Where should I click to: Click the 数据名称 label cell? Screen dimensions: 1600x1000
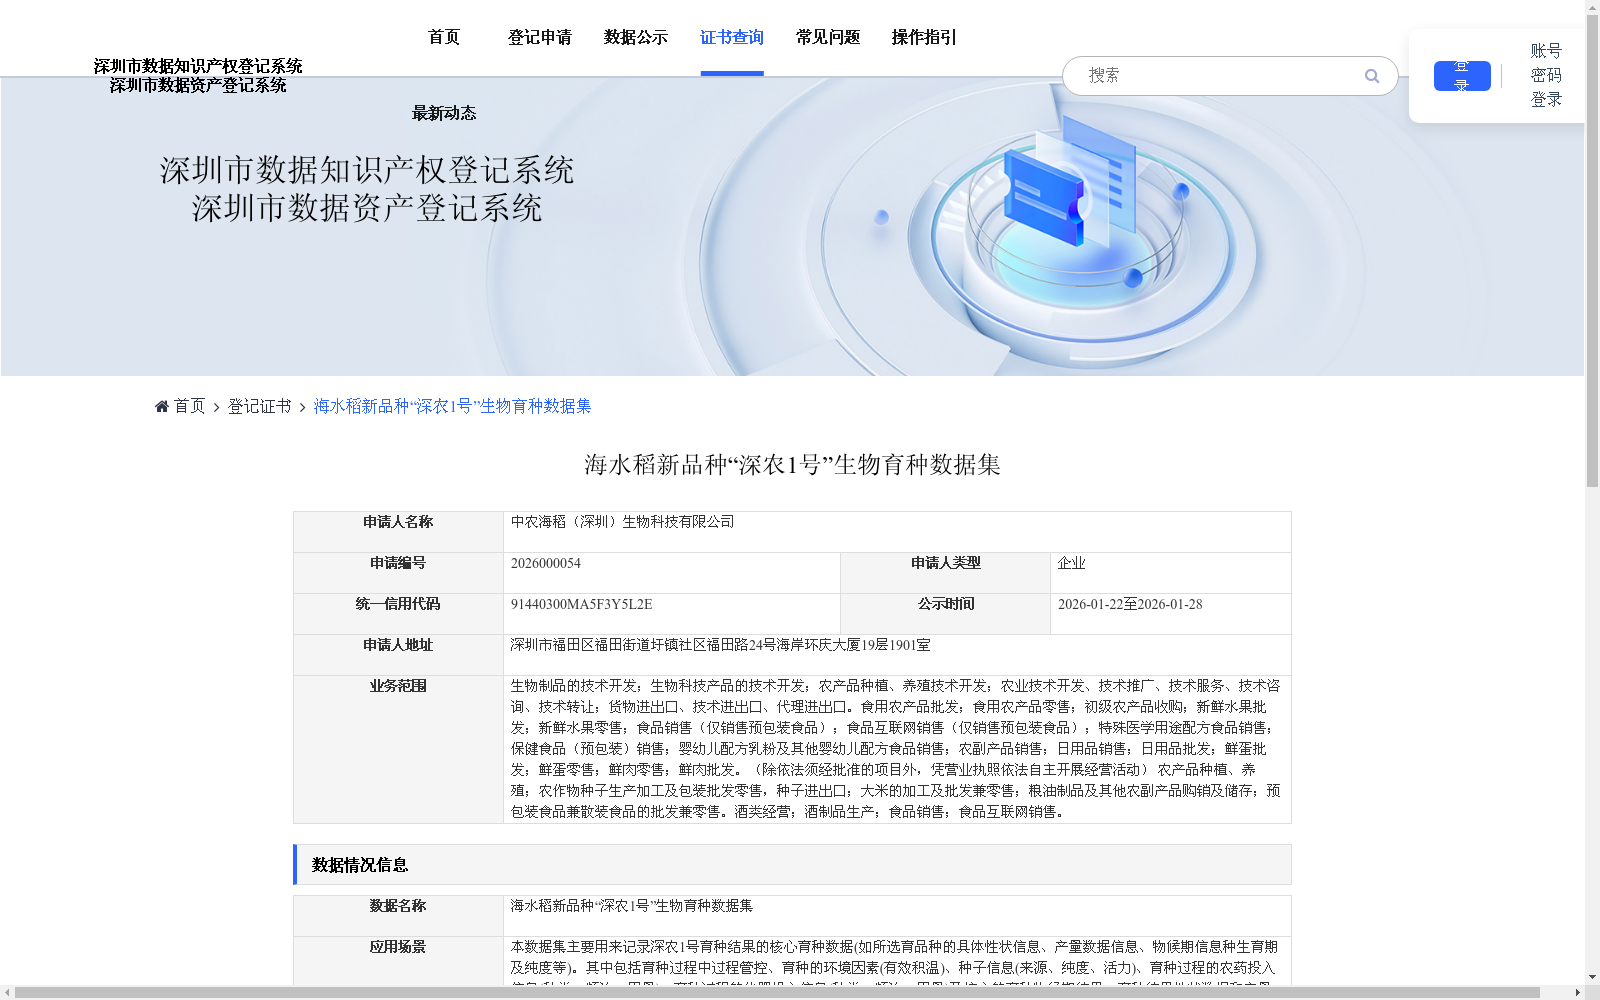398,916
